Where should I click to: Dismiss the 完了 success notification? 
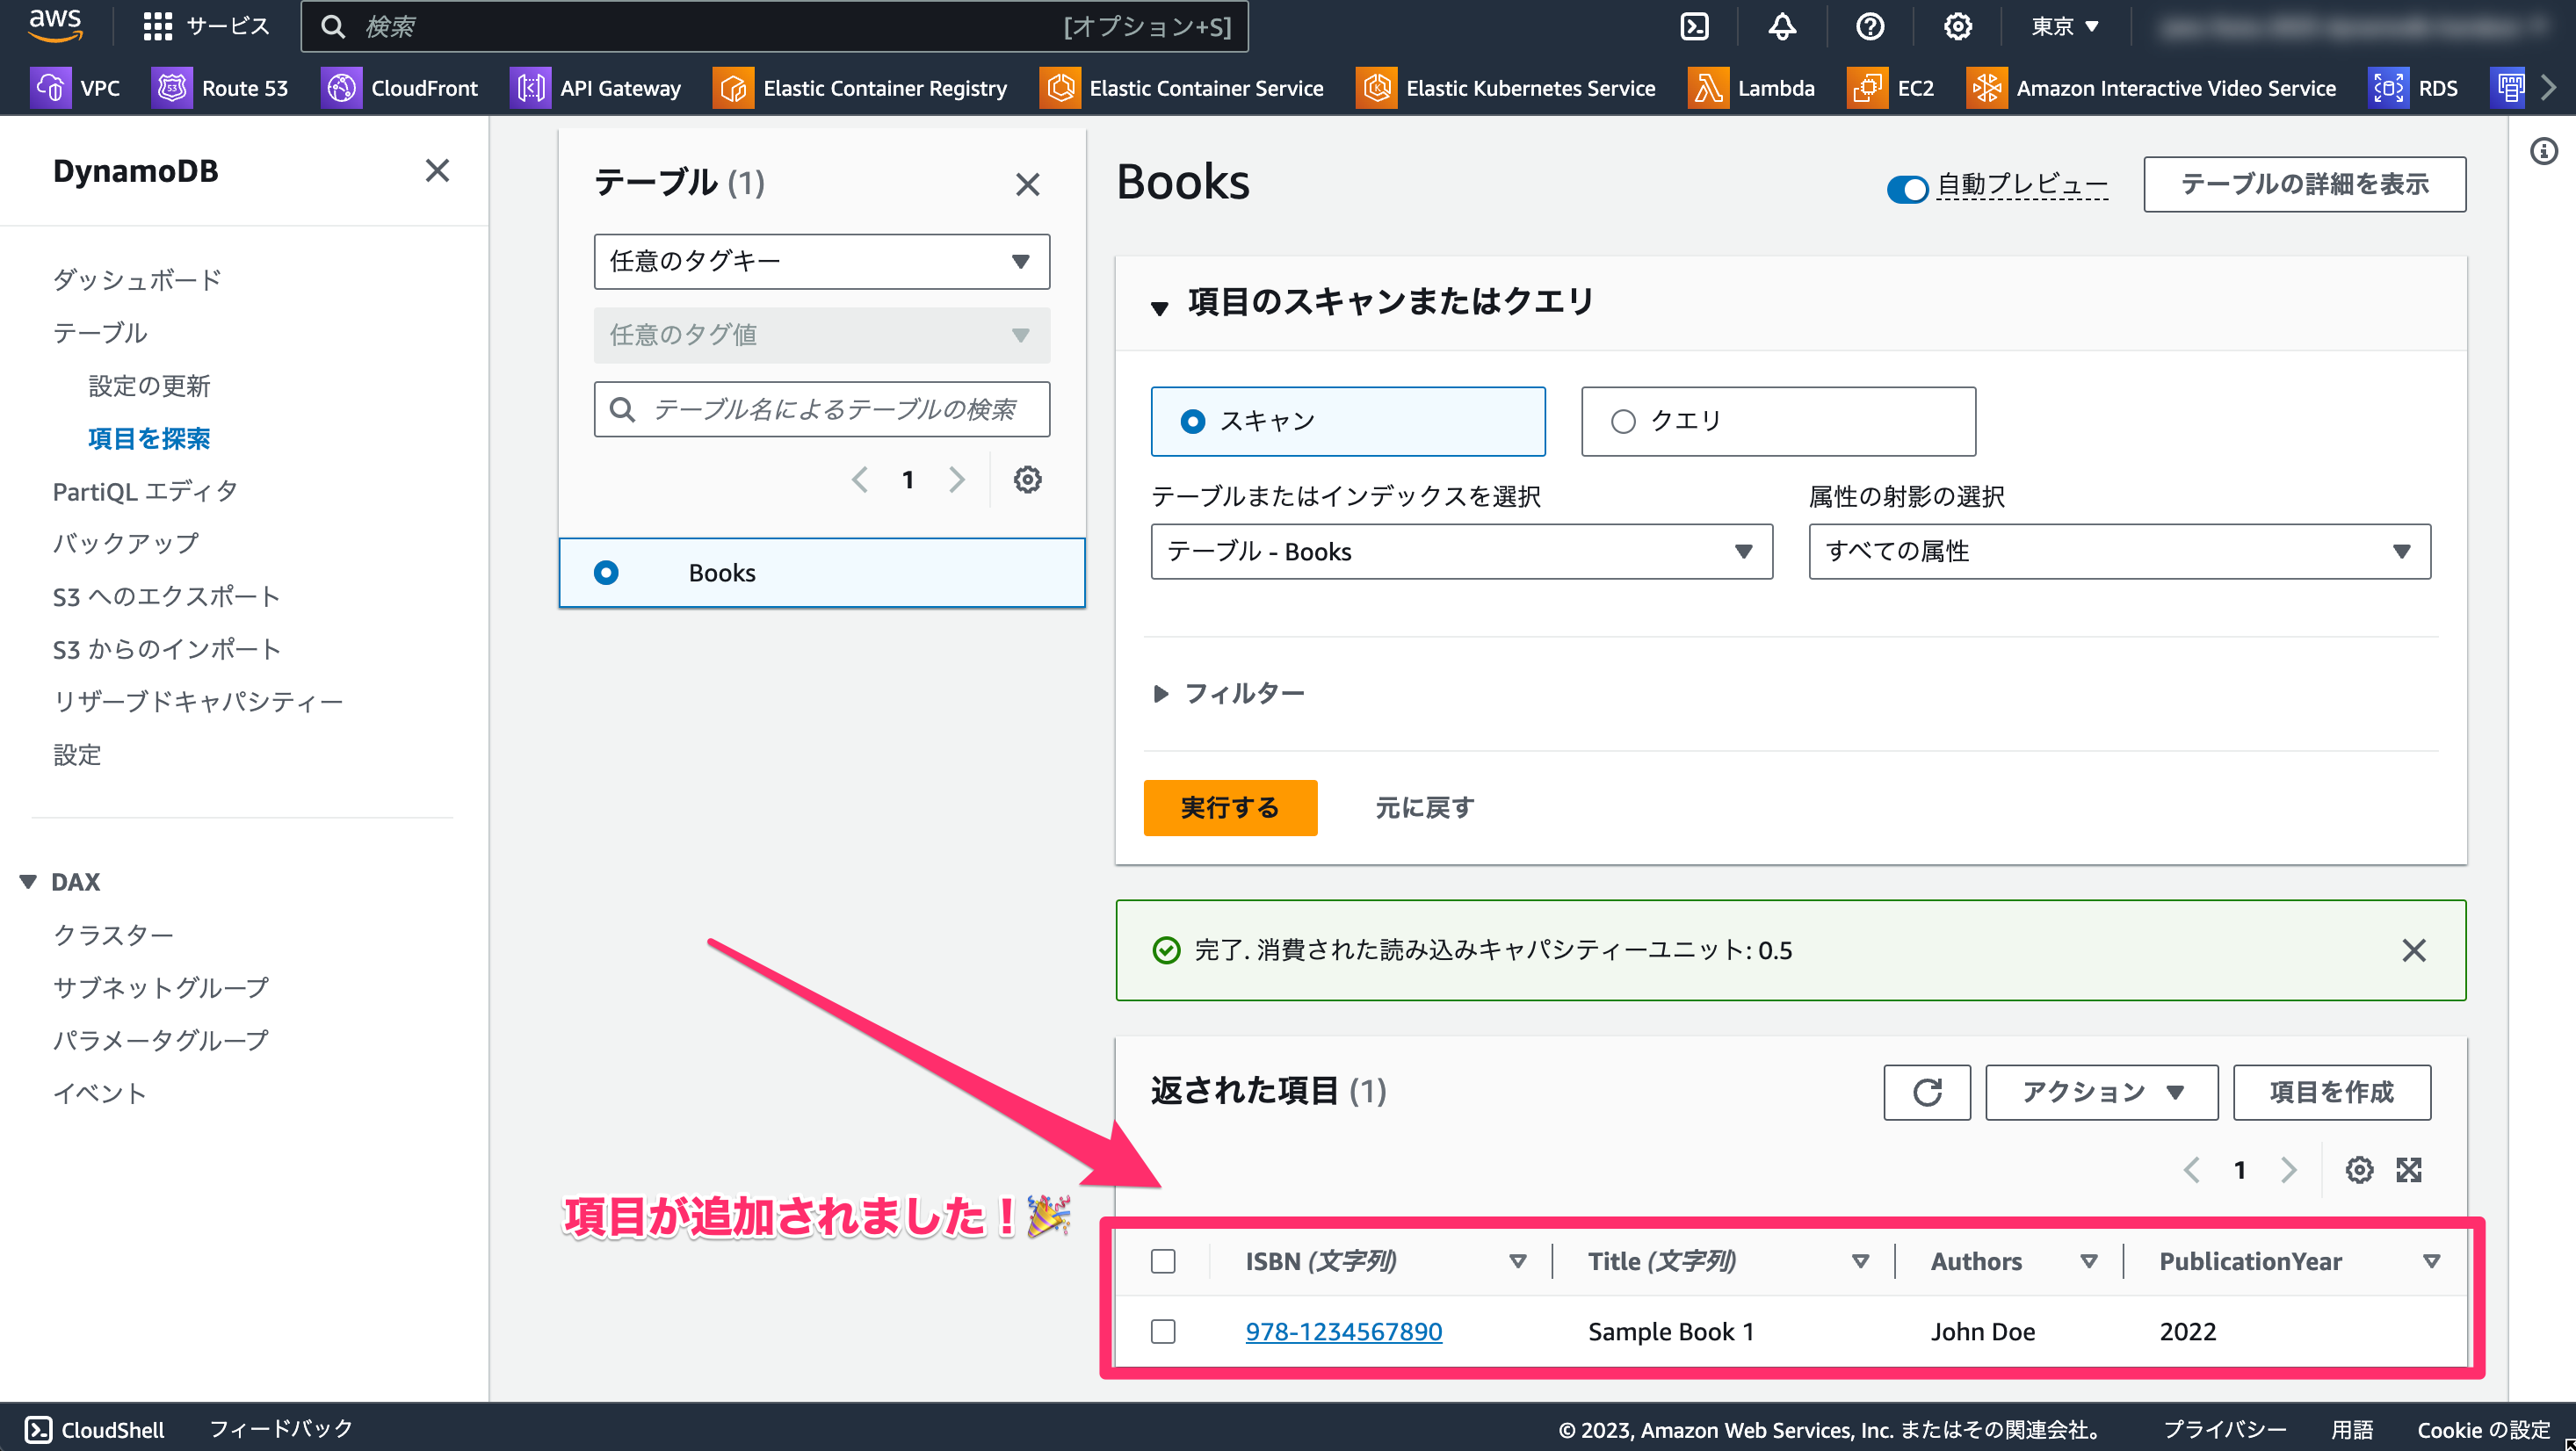(2414, 950)
